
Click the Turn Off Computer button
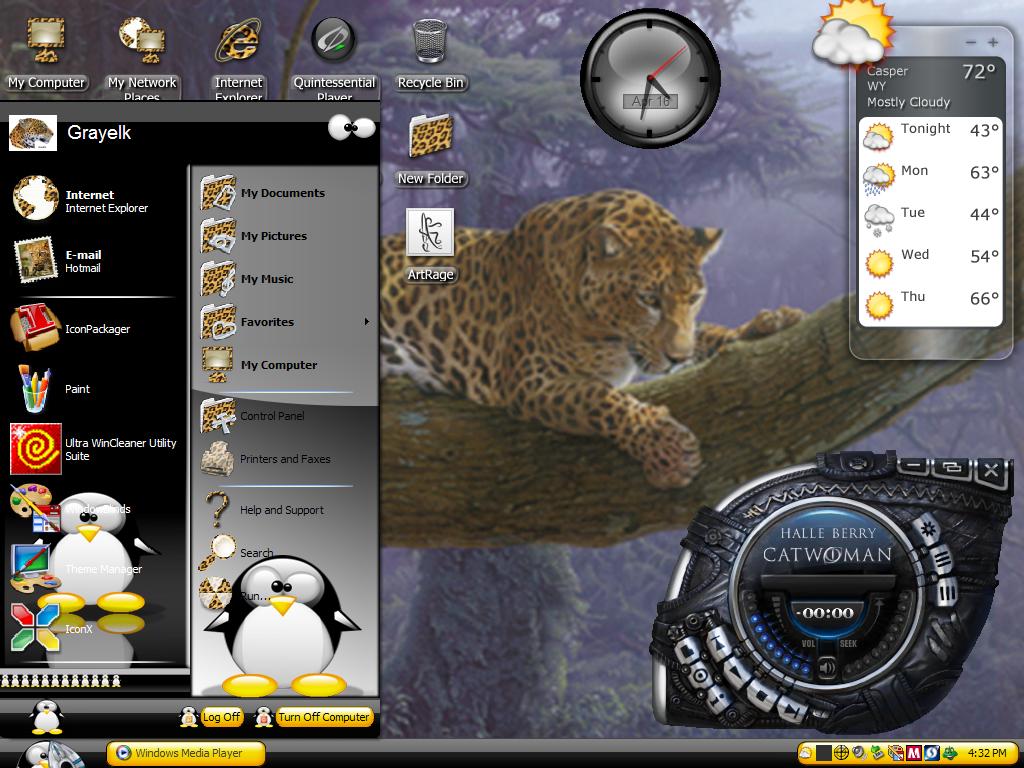point(325,716)
